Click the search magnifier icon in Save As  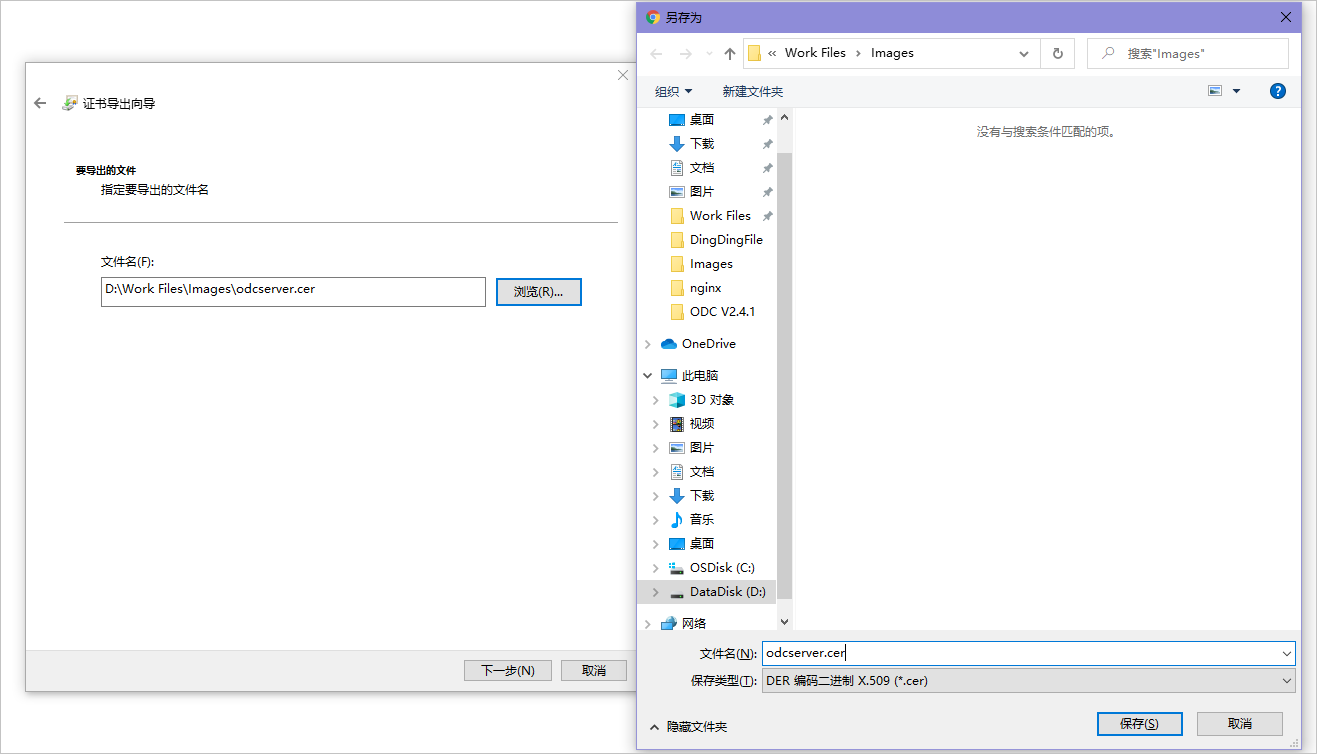pyautogui.click(x=1108, y=53)
